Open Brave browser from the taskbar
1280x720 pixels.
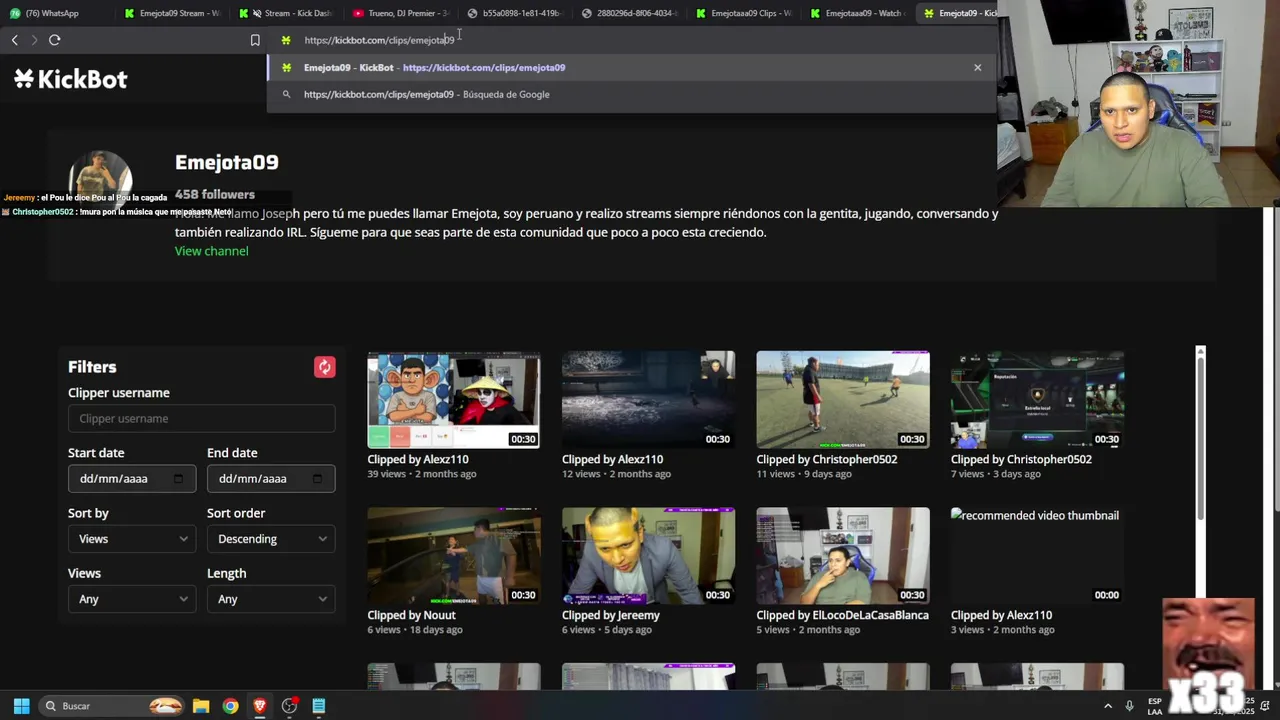pyautogui.click(x=260, y=706)
